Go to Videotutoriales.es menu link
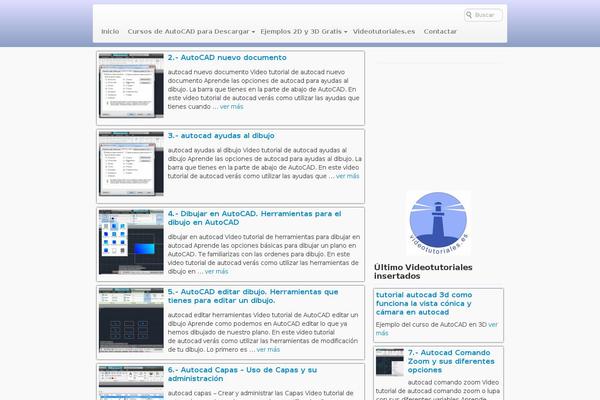The width and height of the screenshot is (600, 400). coord(384,31)
